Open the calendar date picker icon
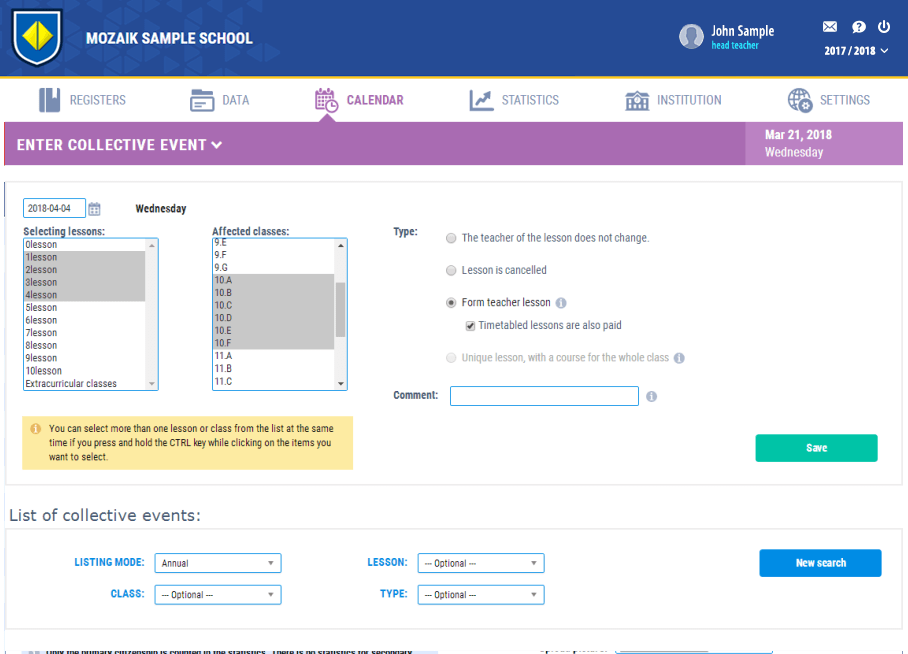908x654 pixels. click(94, 209)
